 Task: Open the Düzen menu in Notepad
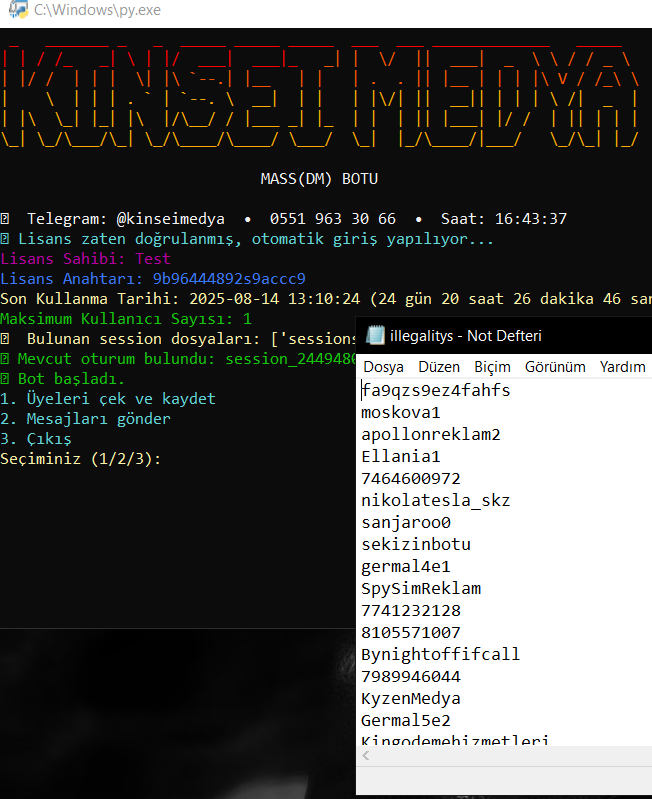click(x=439, y=367)
